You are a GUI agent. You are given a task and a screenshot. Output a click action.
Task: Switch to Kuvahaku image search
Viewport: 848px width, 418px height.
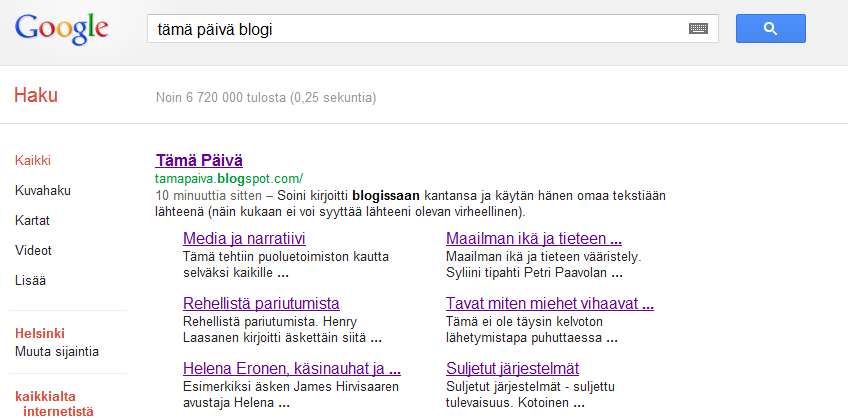pyautogui.click(x=43, y=191)
